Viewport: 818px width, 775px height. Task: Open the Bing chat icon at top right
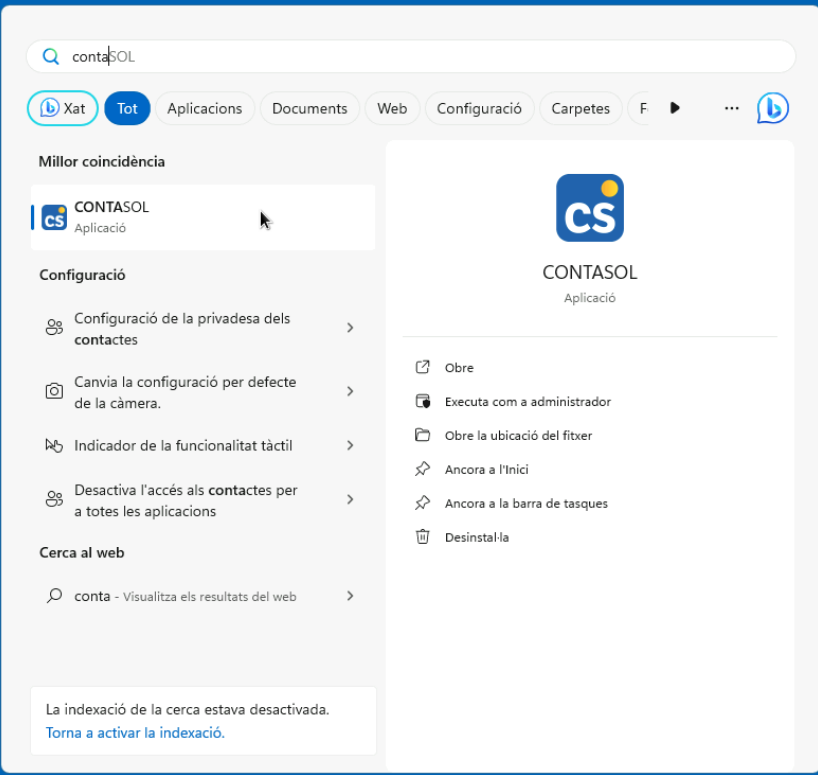coord(772,108)
